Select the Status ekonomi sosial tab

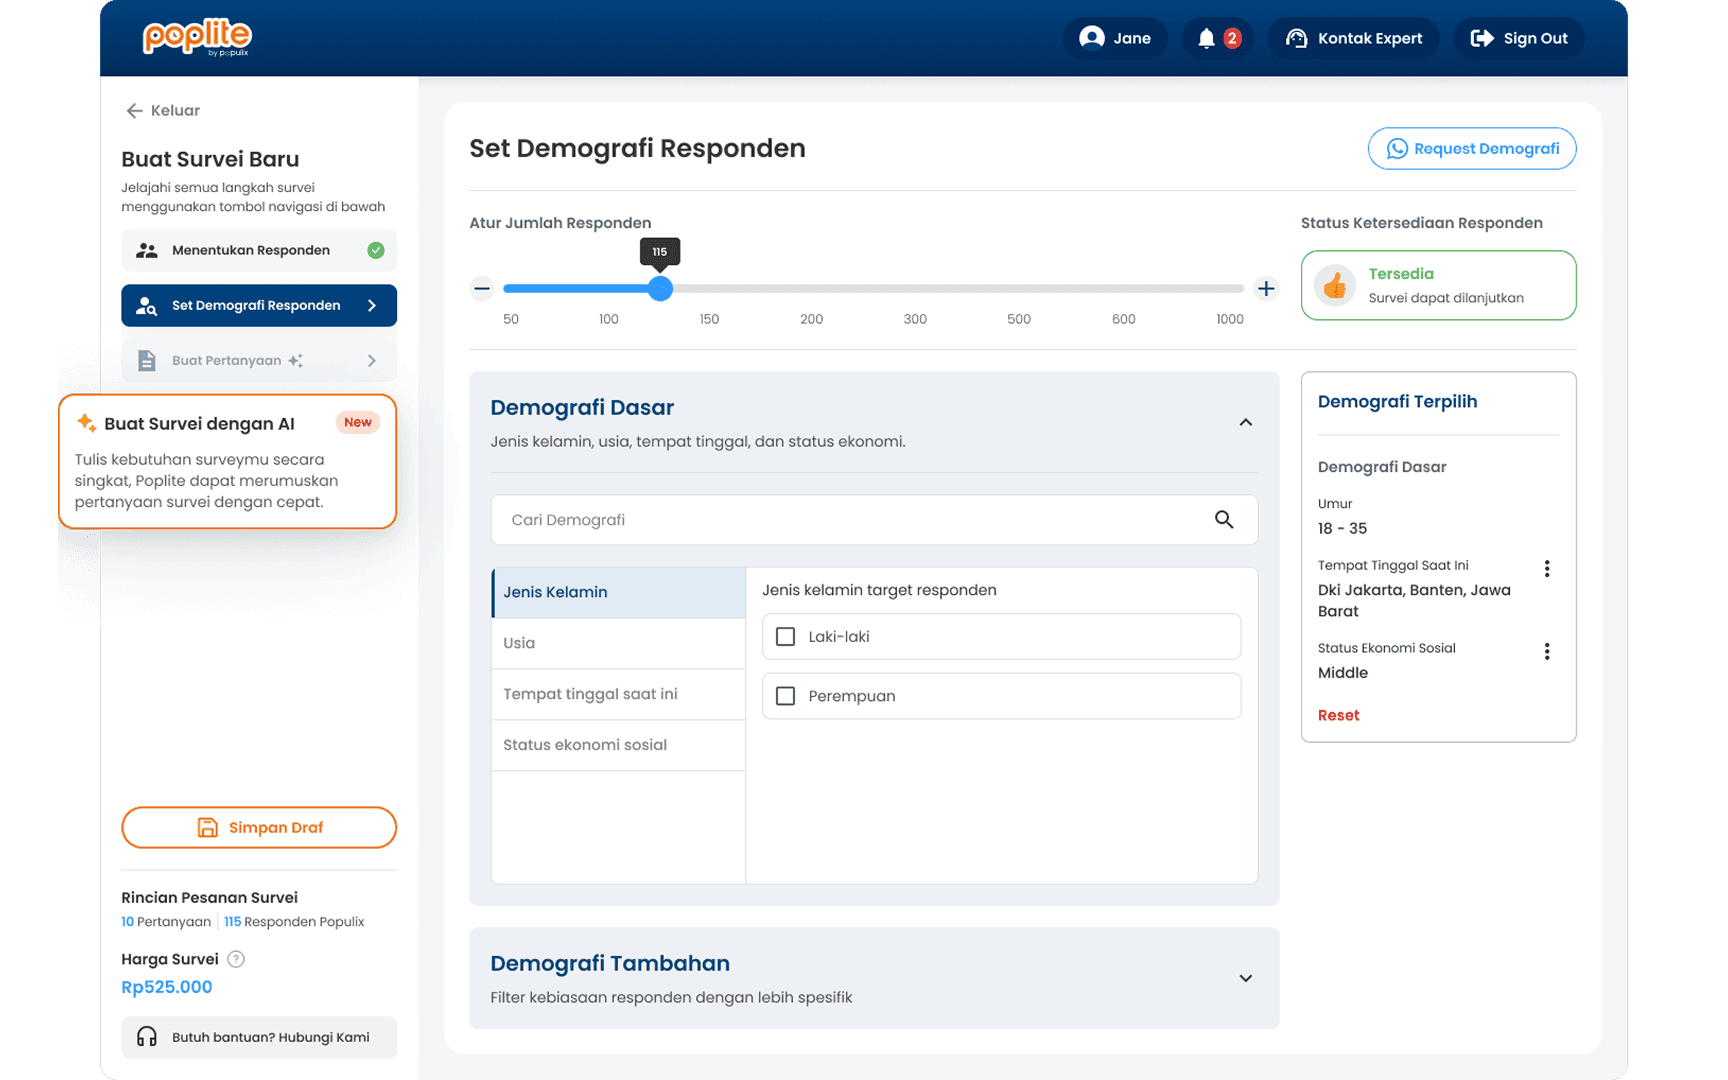[618, 745]
